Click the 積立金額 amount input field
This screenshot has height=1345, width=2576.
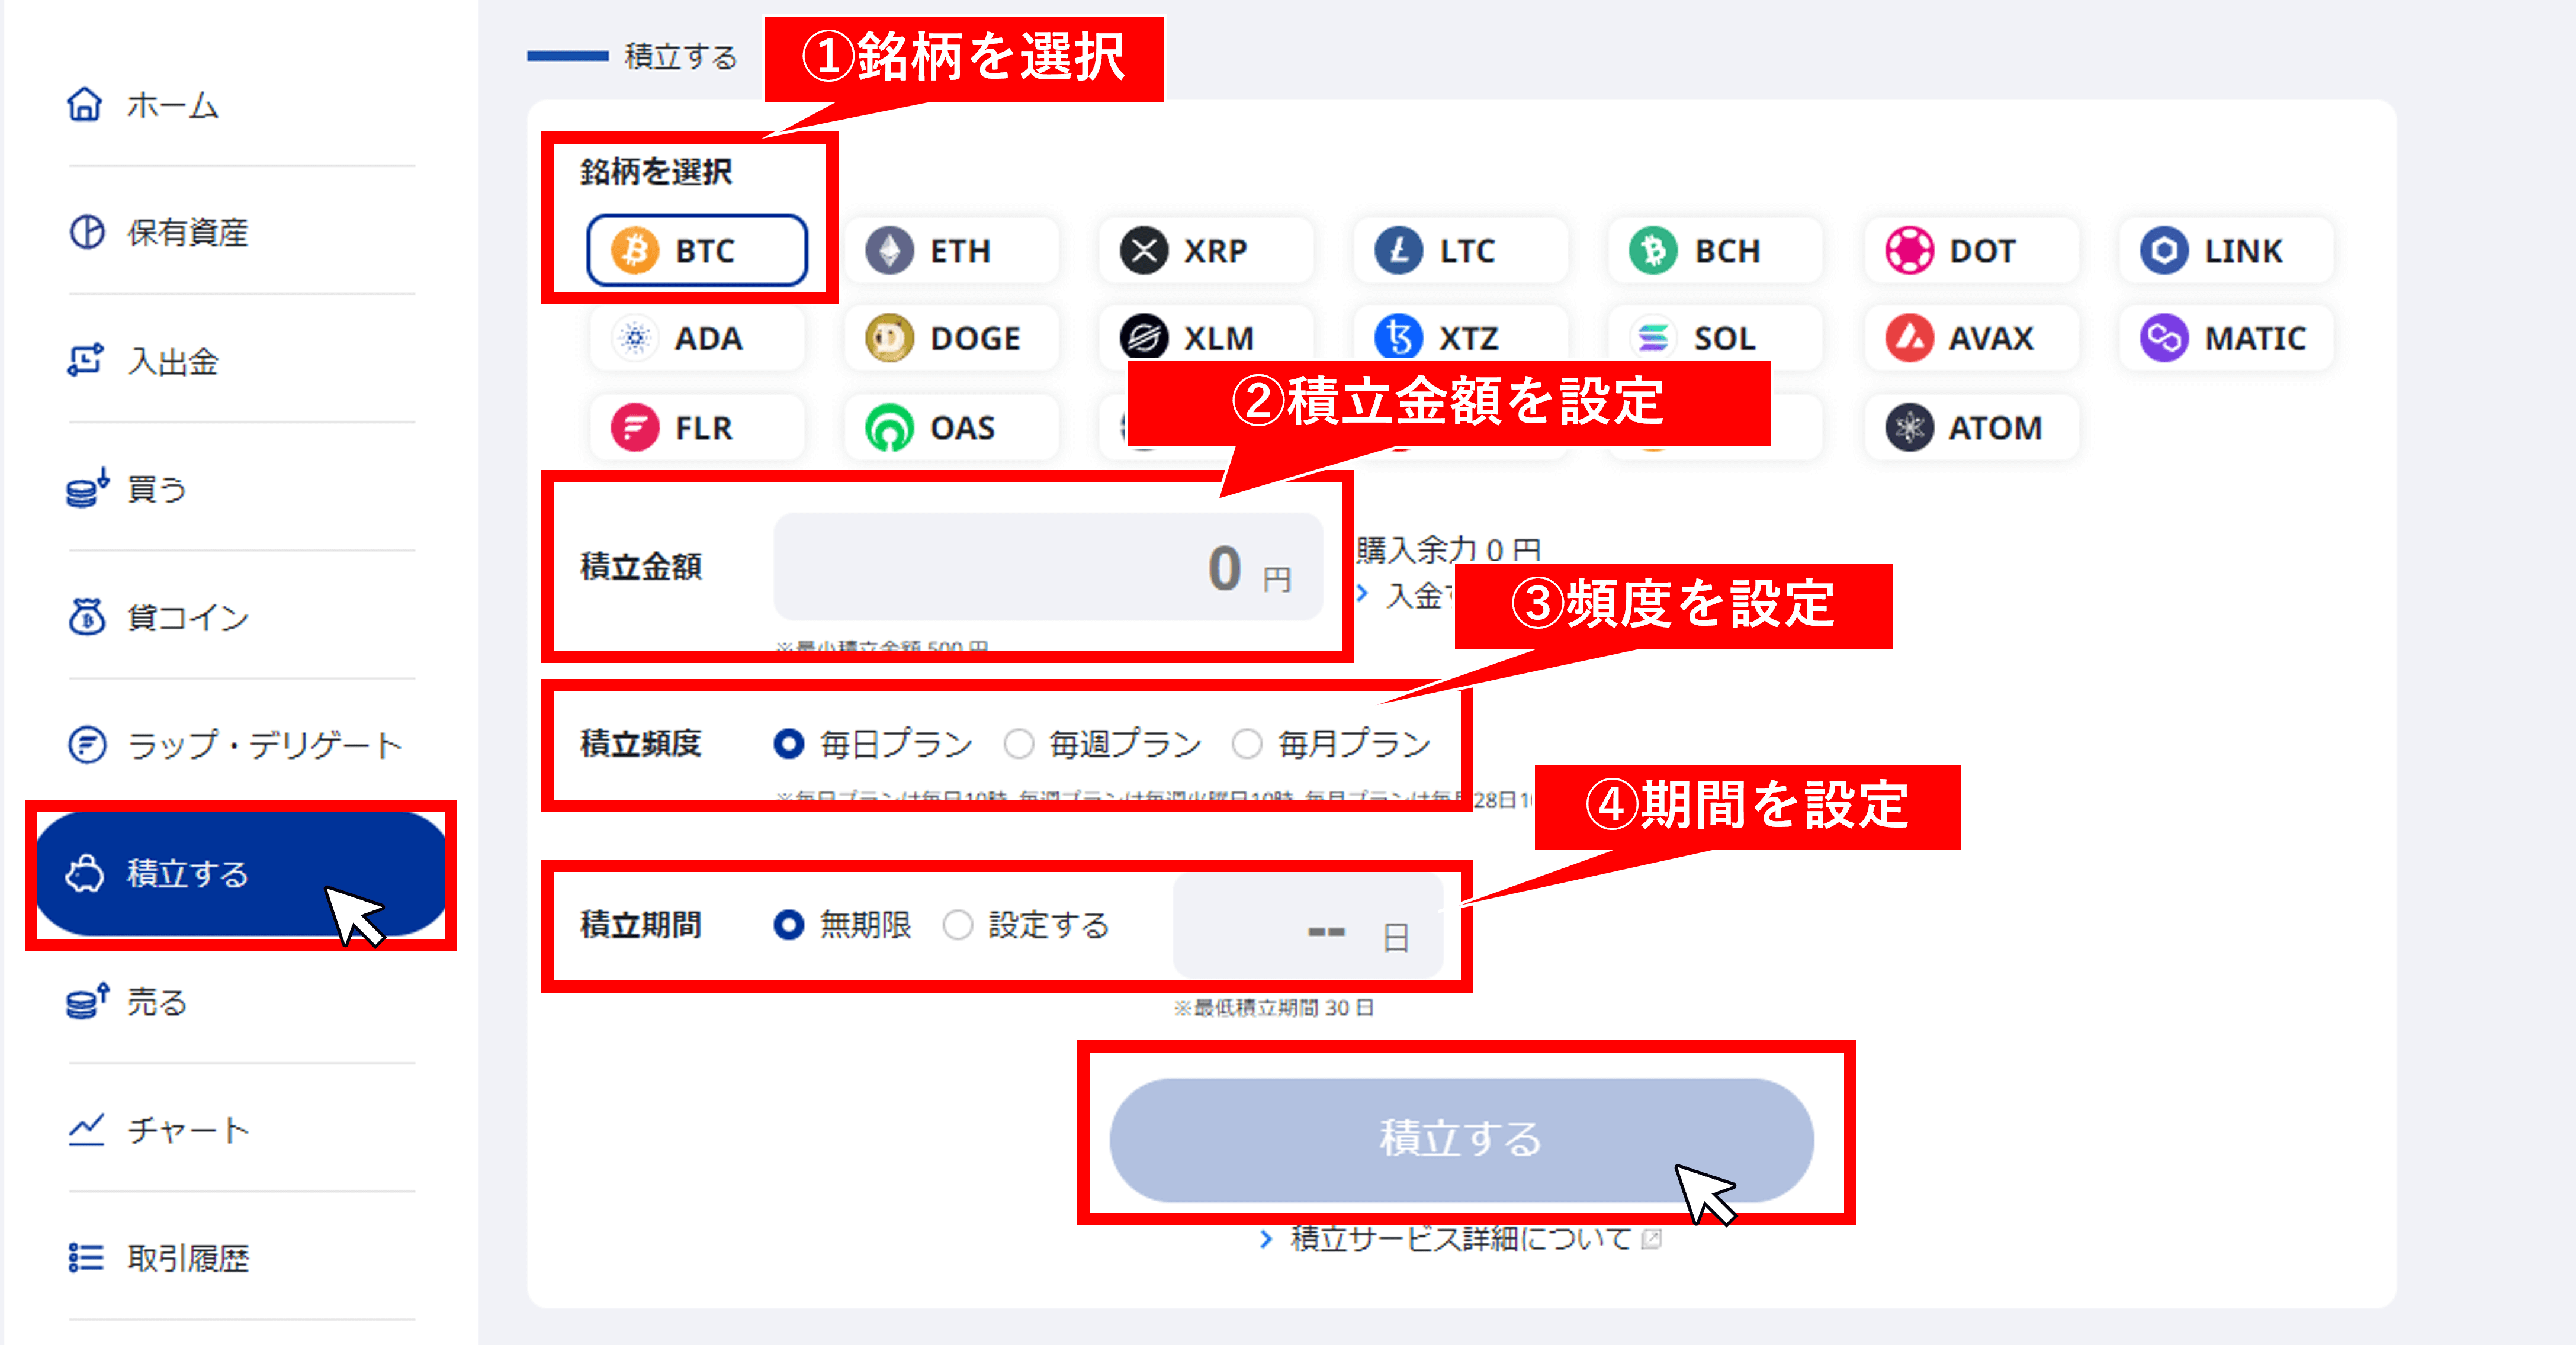coord(1048,566)
